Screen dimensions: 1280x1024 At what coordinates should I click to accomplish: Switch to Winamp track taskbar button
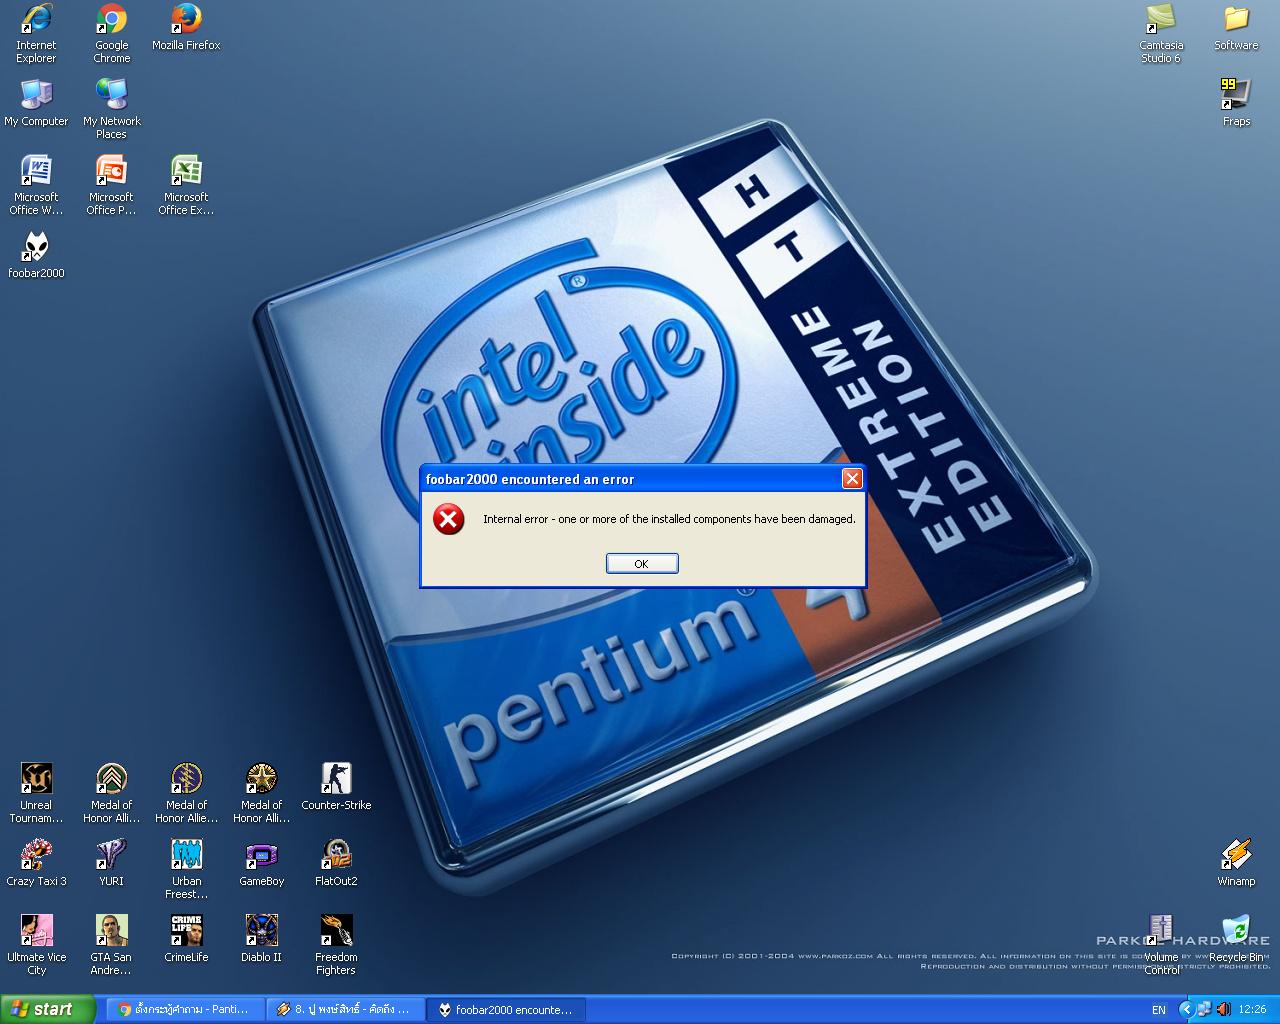tap(345, 1009)
